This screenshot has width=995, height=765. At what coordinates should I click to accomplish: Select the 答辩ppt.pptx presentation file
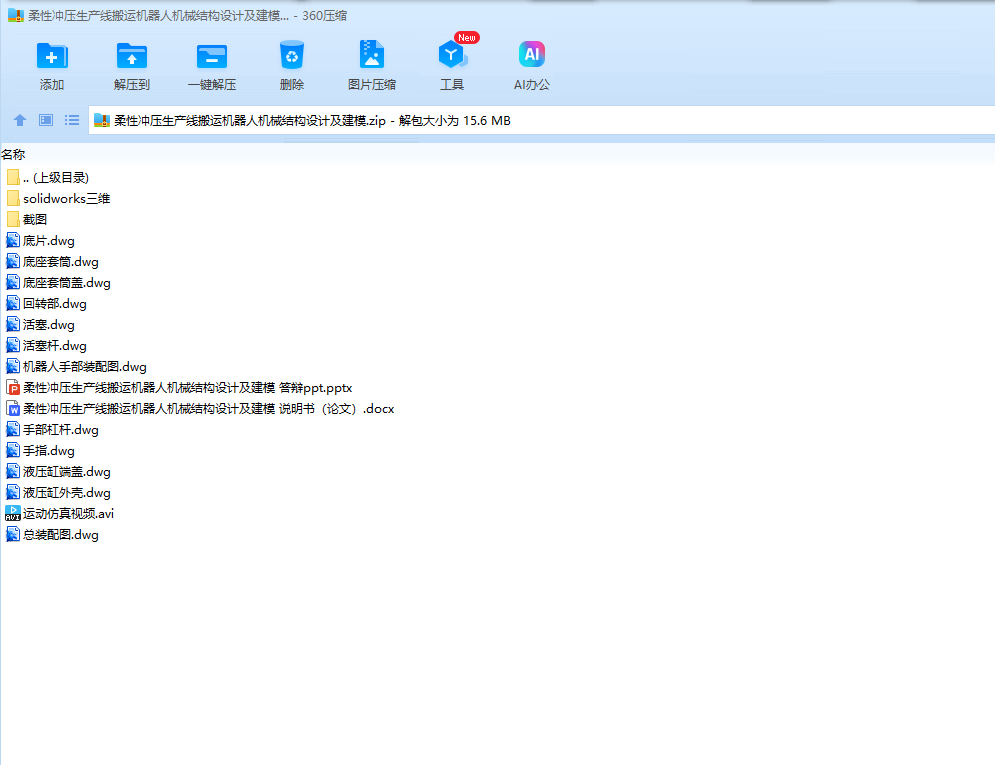180,387
